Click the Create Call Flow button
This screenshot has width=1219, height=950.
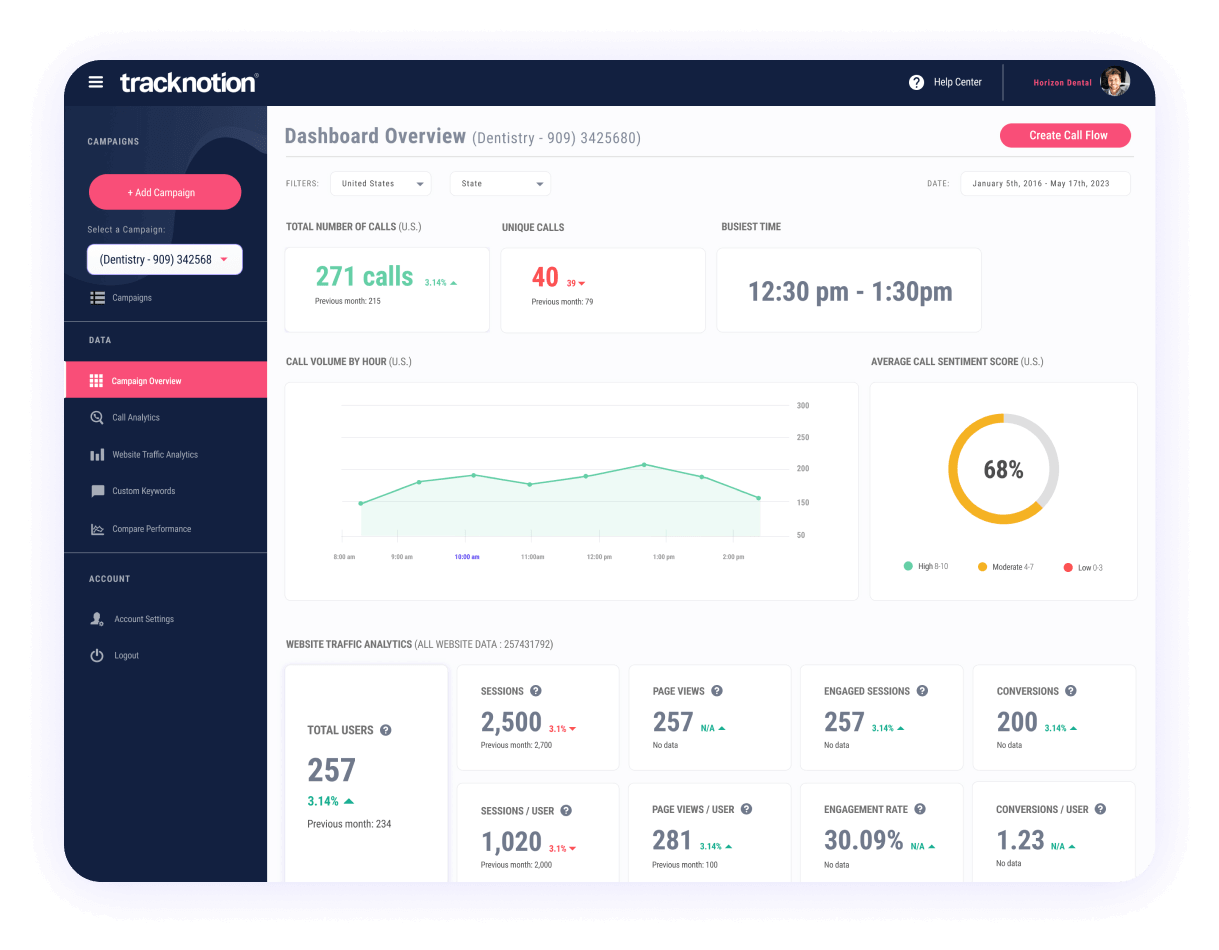coord(1064,135)
